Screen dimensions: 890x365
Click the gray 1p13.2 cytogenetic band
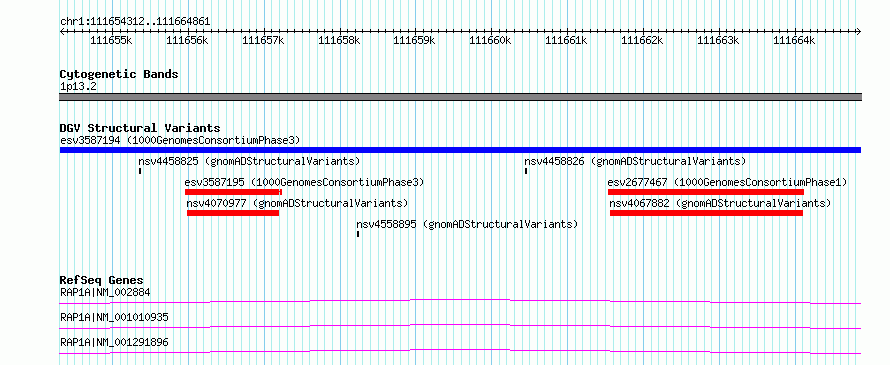click(460, 97)
